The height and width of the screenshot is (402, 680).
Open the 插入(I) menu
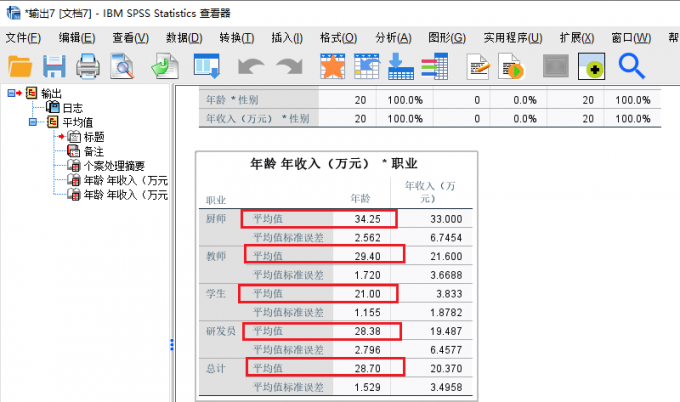click(x=287, y=38)
